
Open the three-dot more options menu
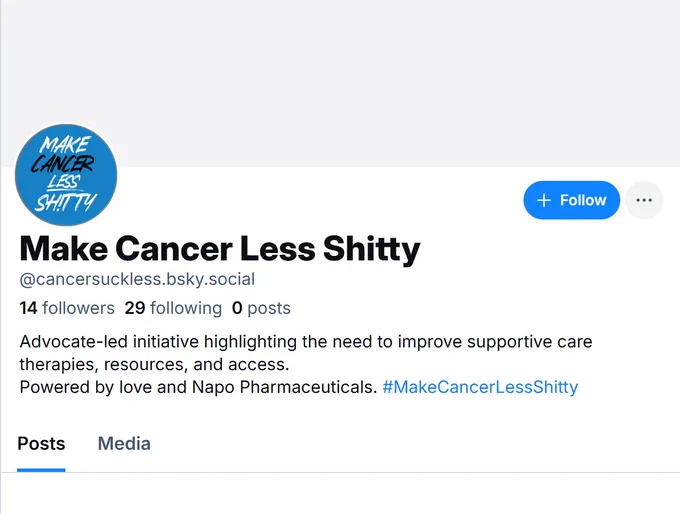[644, 200]
